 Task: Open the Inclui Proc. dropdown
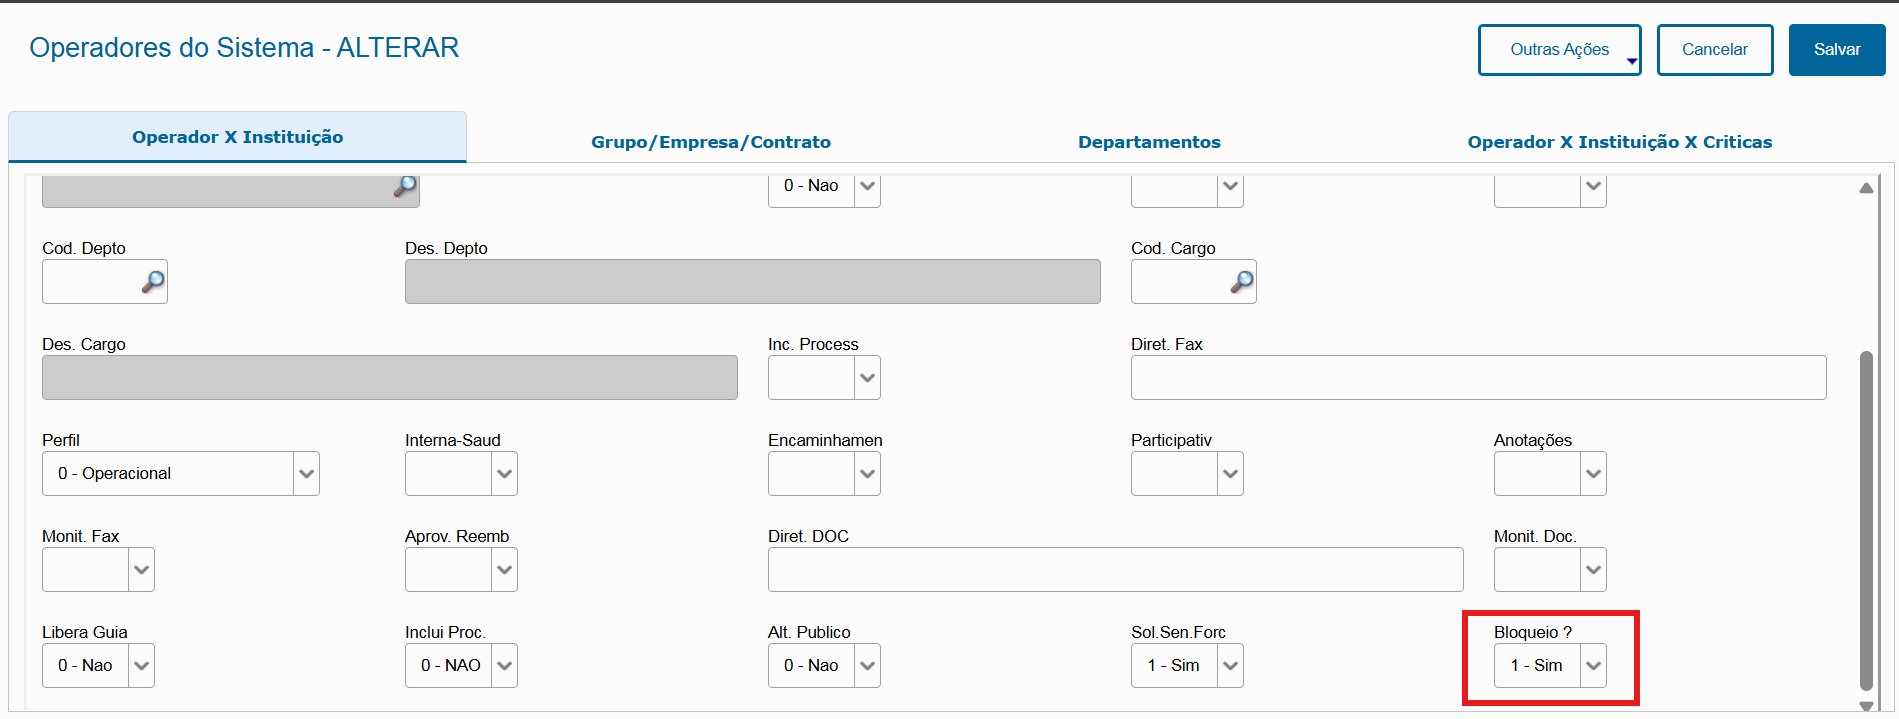tap(504, 666)
